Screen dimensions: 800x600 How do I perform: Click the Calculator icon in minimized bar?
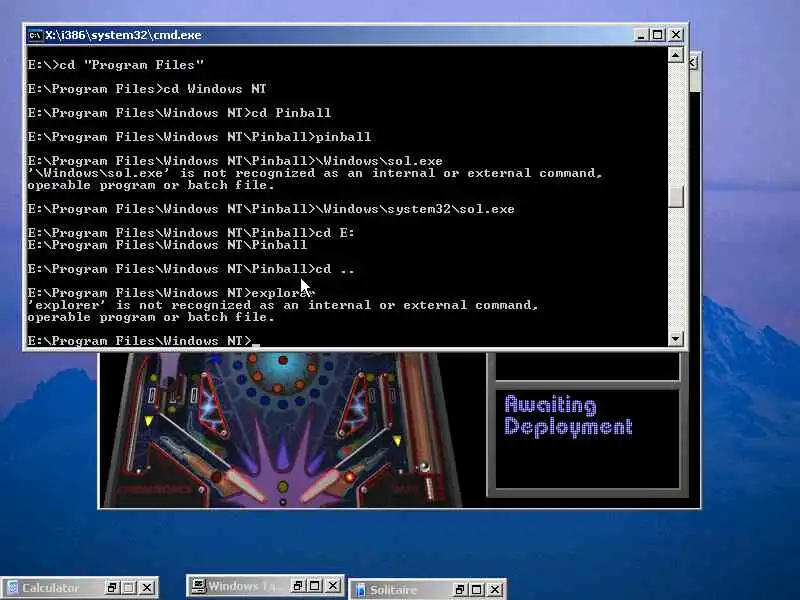point(13,588)
